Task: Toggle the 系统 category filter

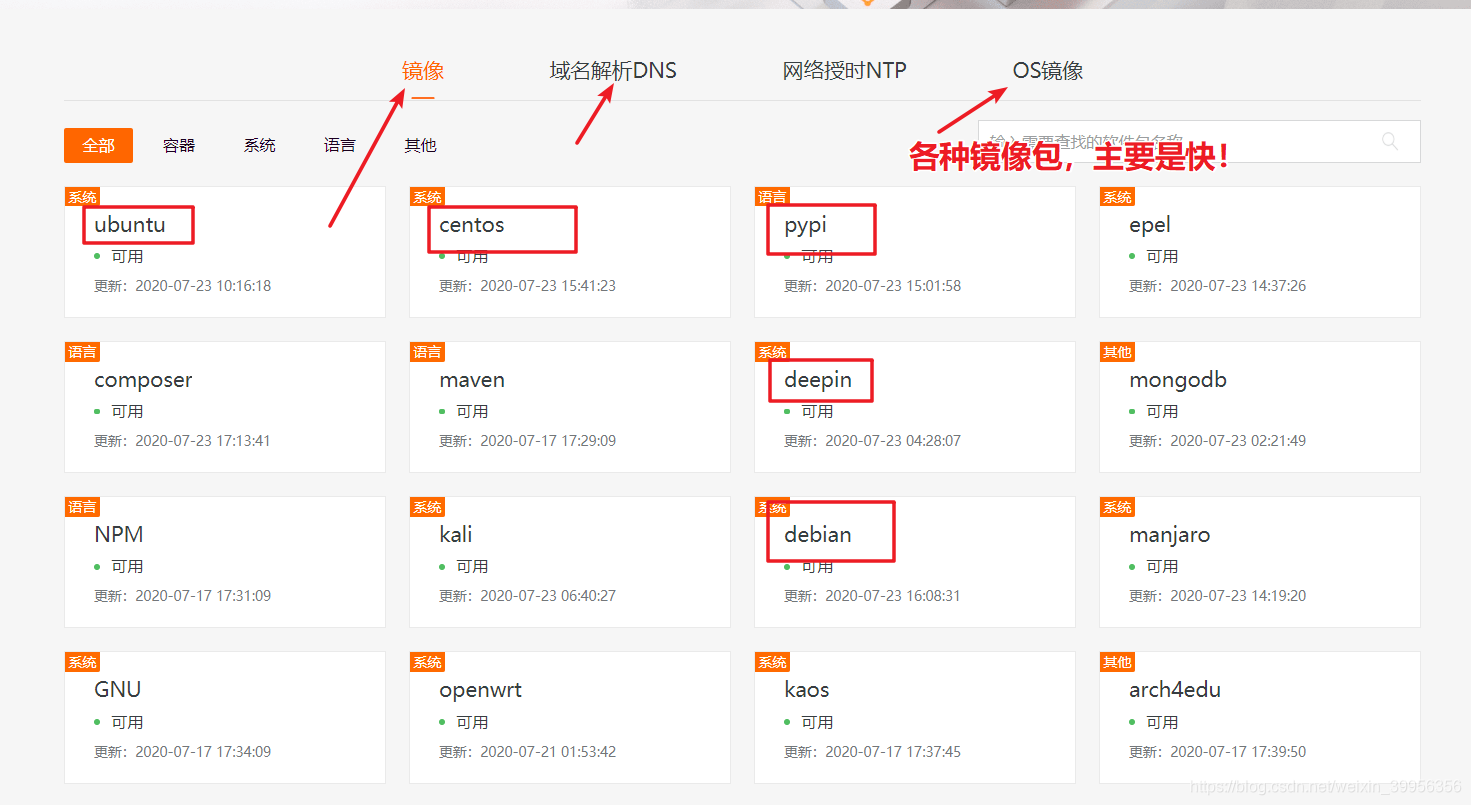Action: pyautogui.click(x=259, y=145)
